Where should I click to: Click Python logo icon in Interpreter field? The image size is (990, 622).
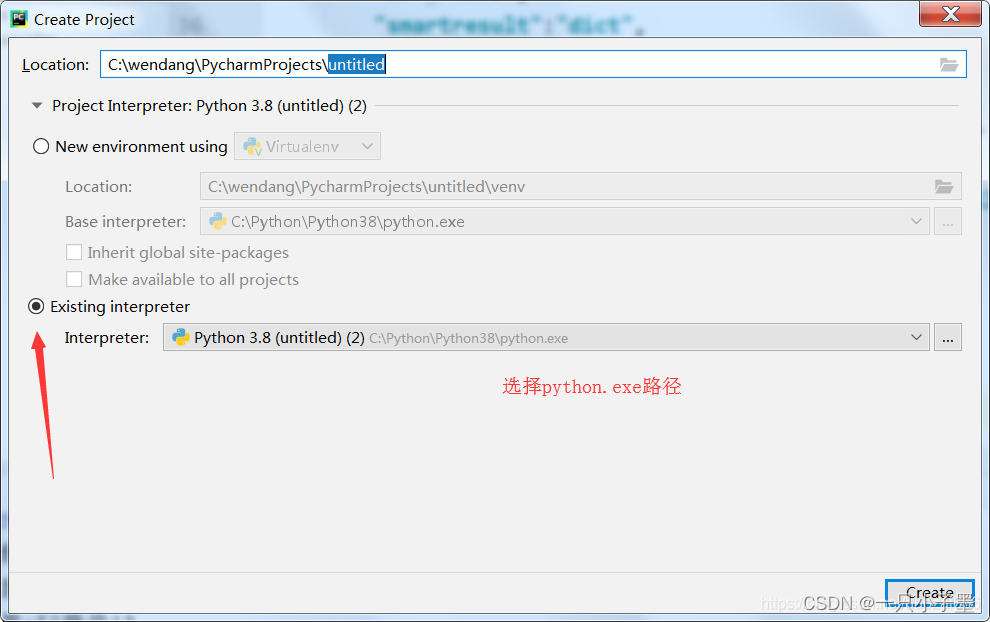181,337
